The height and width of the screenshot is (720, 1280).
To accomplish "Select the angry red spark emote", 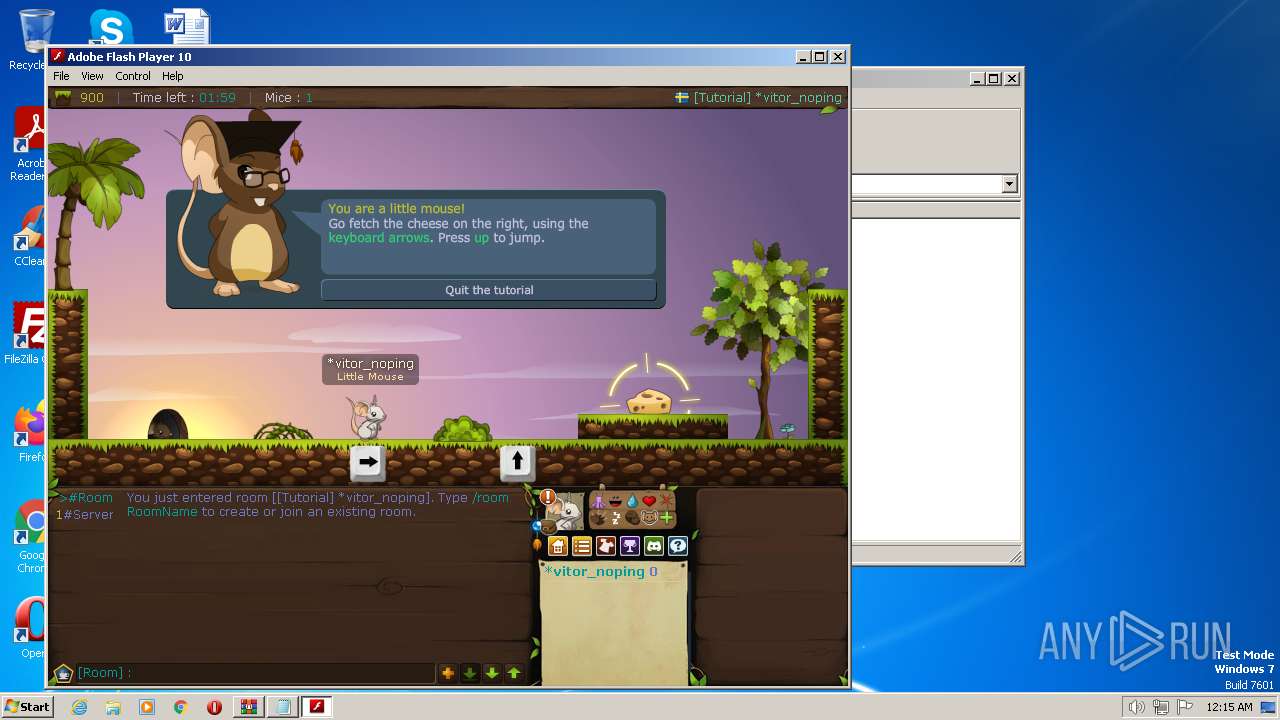I will pyautogui.click(x=666, y=501).
